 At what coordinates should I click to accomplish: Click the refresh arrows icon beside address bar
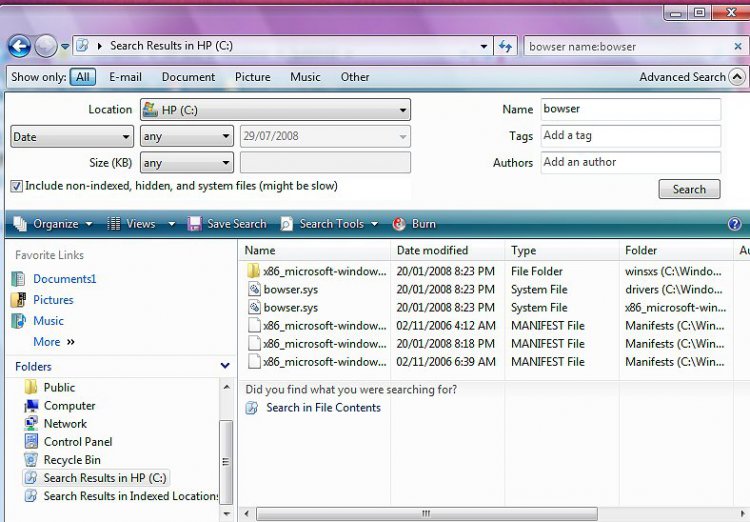[505, 46]
